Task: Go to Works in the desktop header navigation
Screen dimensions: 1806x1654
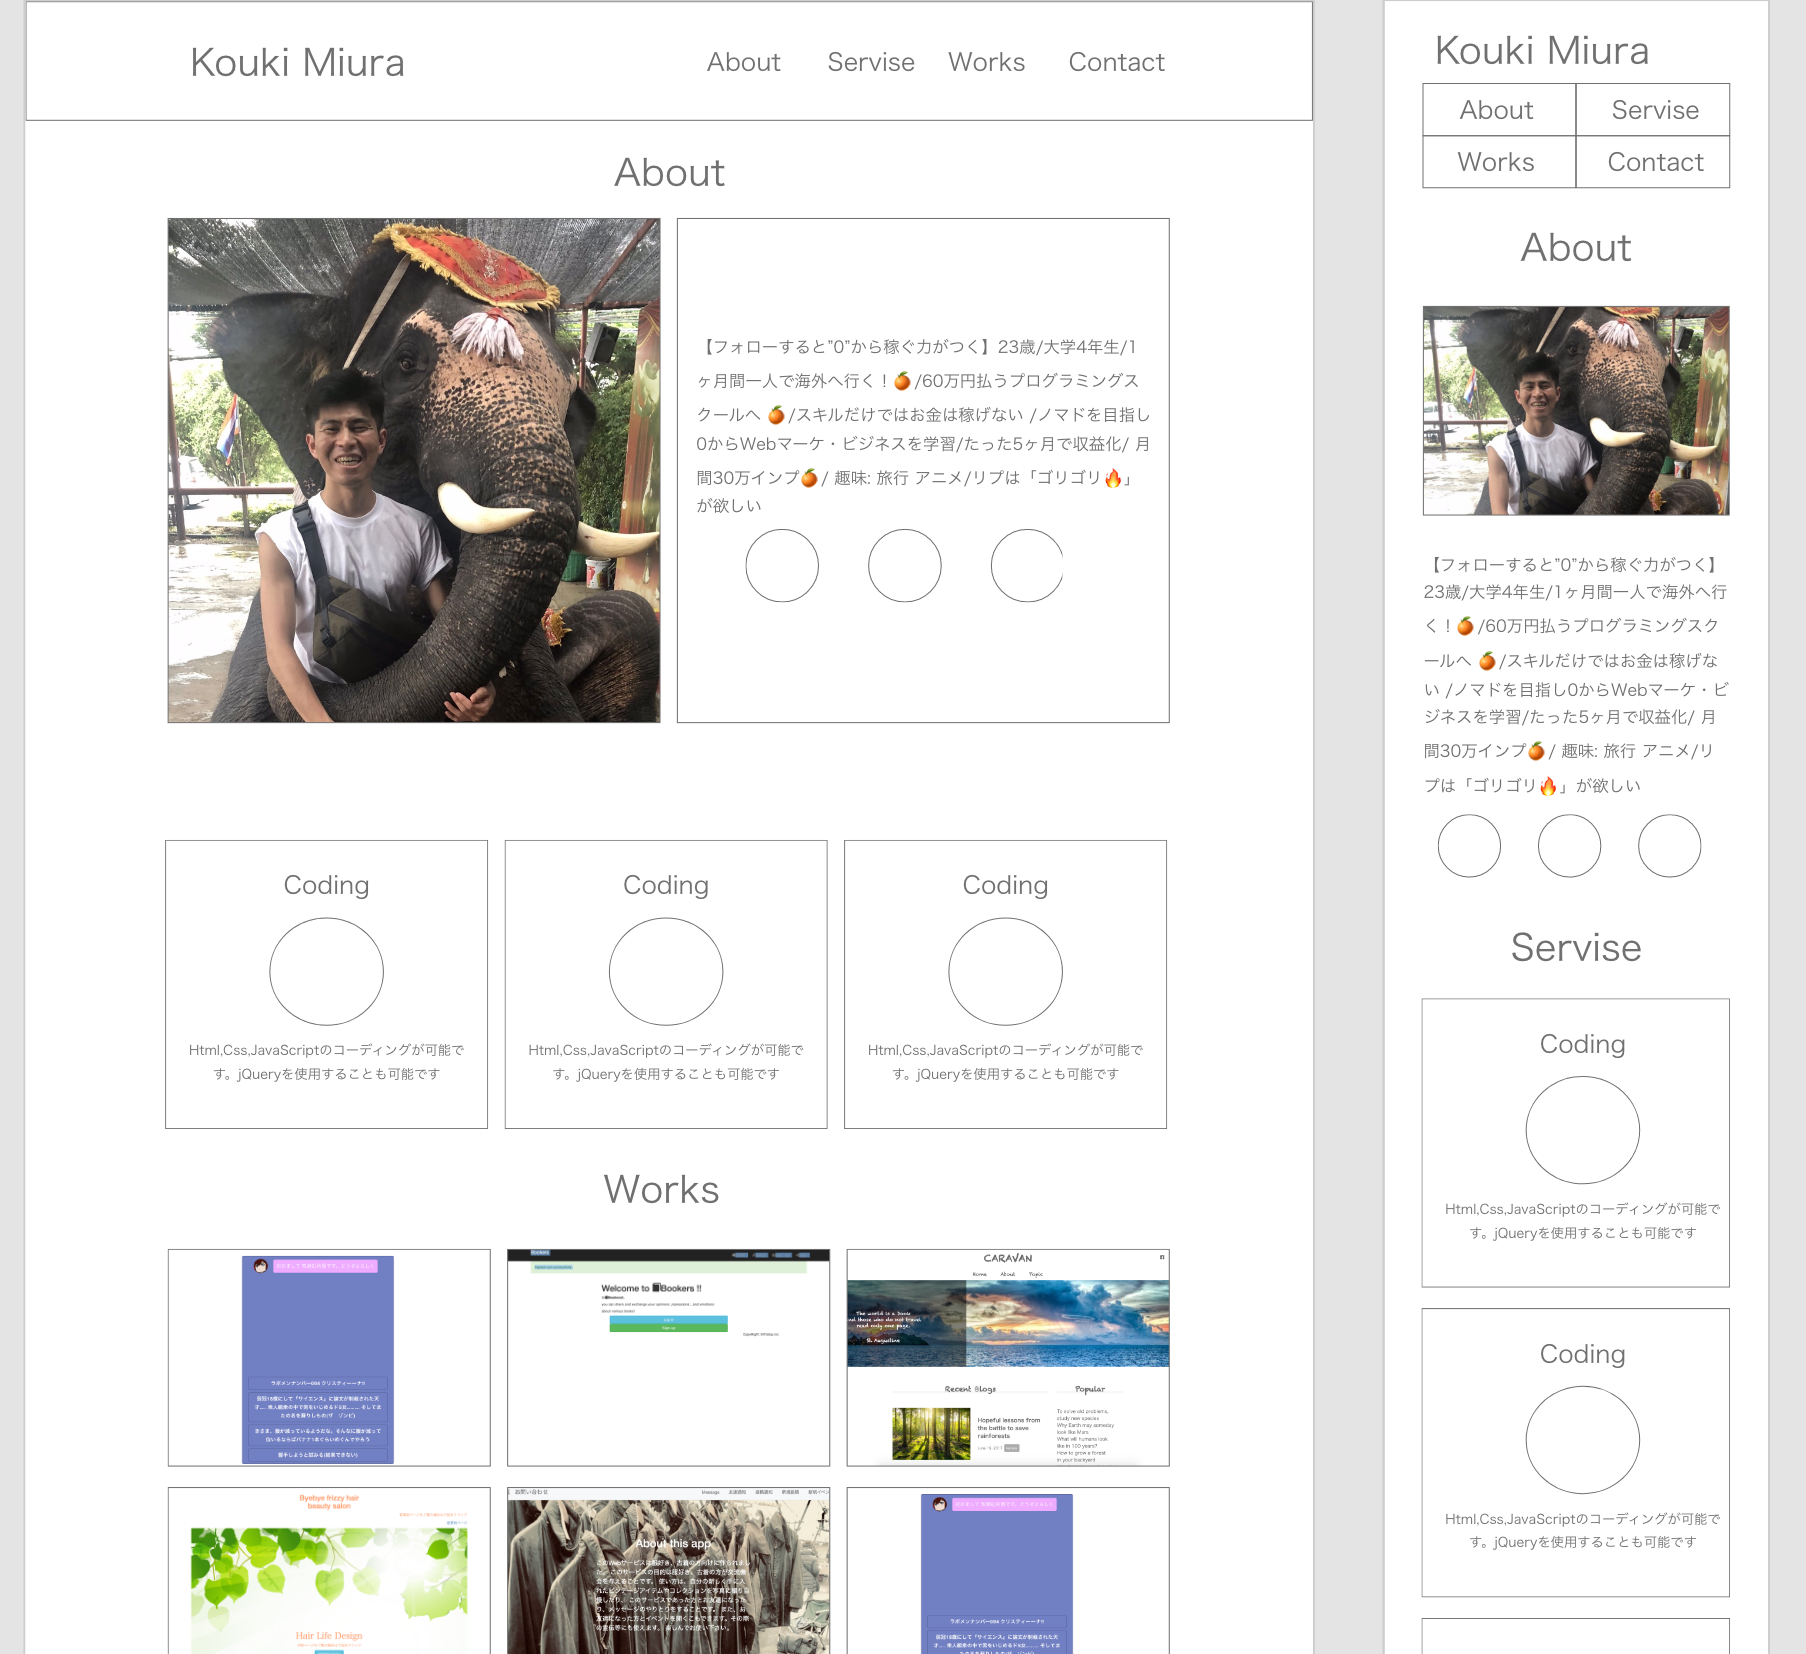Action: point(986,62)
